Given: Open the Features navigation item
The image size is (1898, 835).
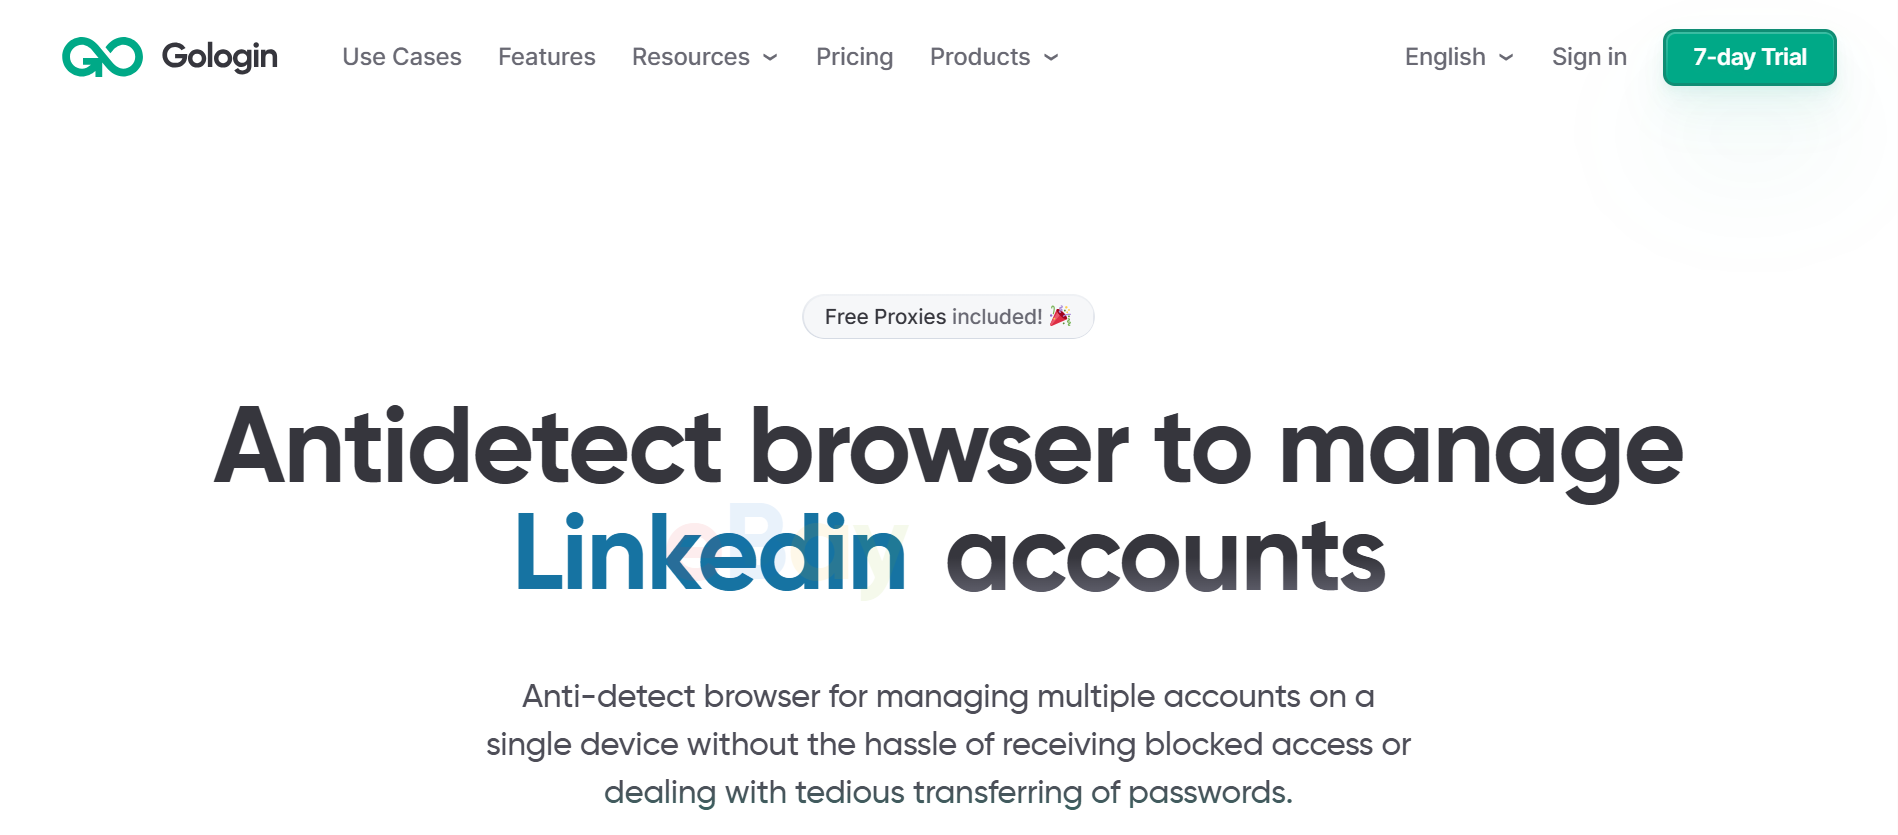Looking at the screenshot, I should click(546, 57).
